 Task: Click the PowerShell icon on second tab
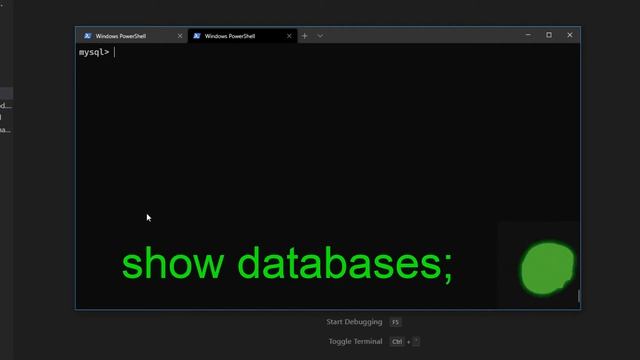pos(197,36)
